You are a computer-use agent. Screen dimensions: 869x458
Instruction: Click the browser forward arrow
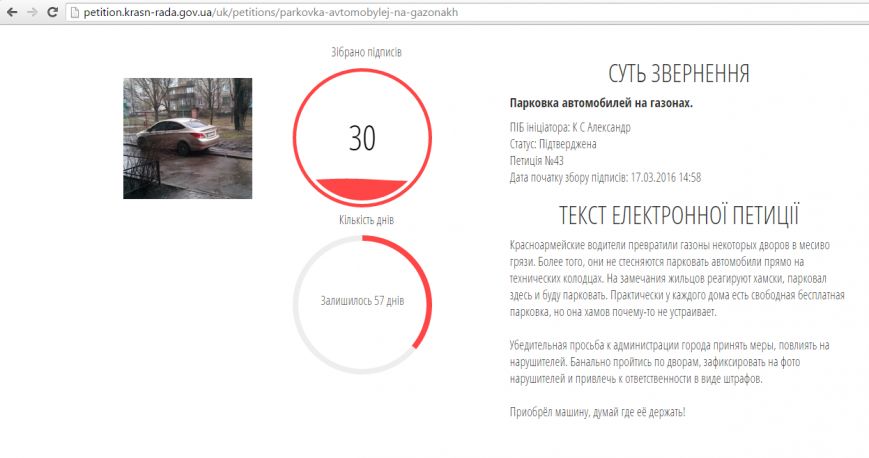(32, 12)
